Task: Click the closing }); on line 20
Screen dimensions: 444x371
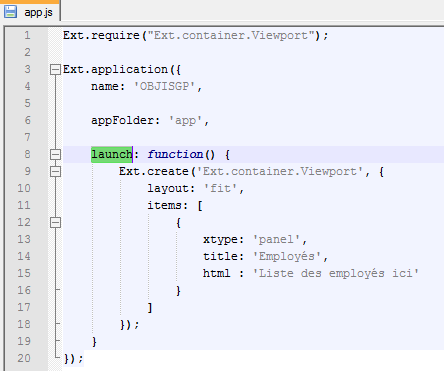Action: tap(73, 359)
